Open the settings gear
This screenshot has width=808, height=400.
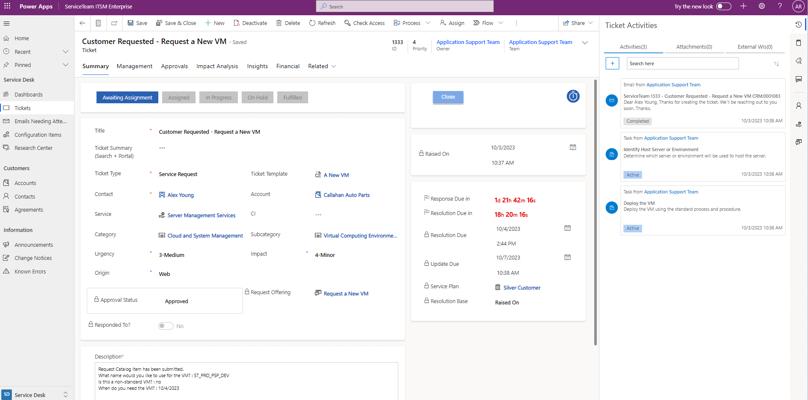click(x=762, y=6)
